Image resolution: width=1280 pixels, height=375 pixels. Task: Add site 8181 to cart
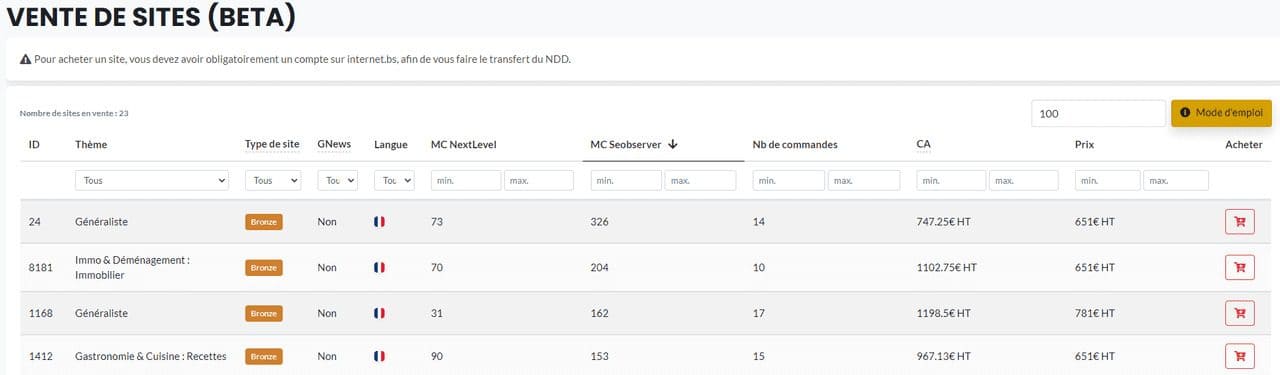pos(1239,267)
